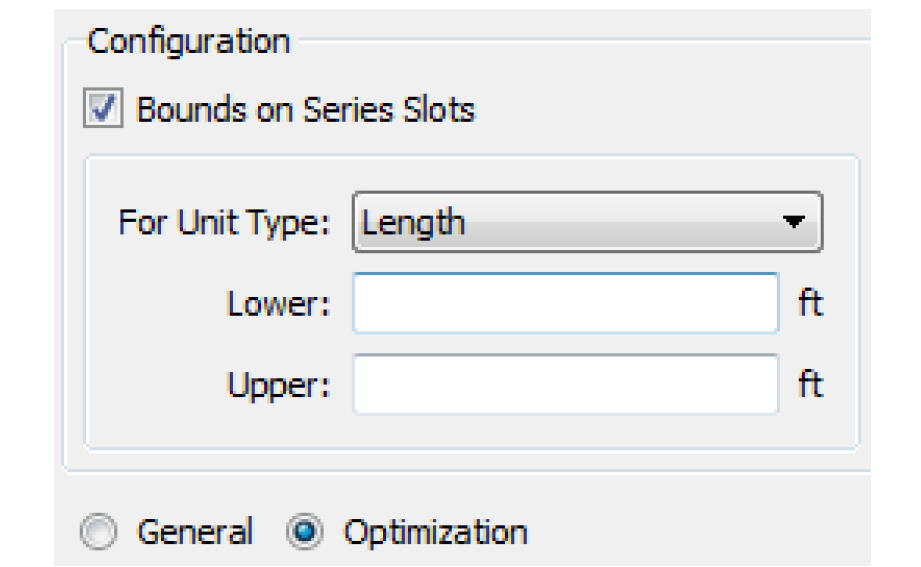Click the left edge of Lower text box
This screenshot has width=921, height=567.
(x=362, y=303)
